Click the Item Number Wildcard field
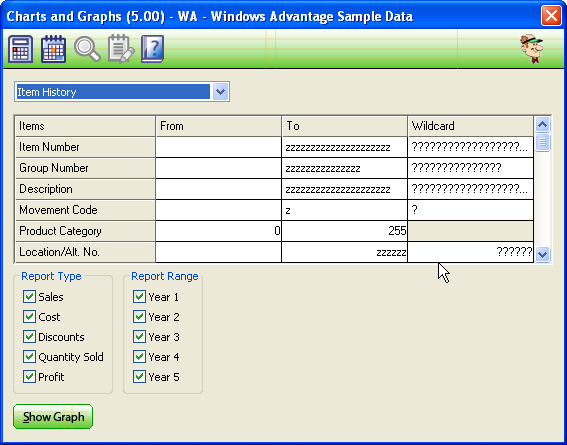This screenshot has width=567, height=445. click(x=470, y=147)
